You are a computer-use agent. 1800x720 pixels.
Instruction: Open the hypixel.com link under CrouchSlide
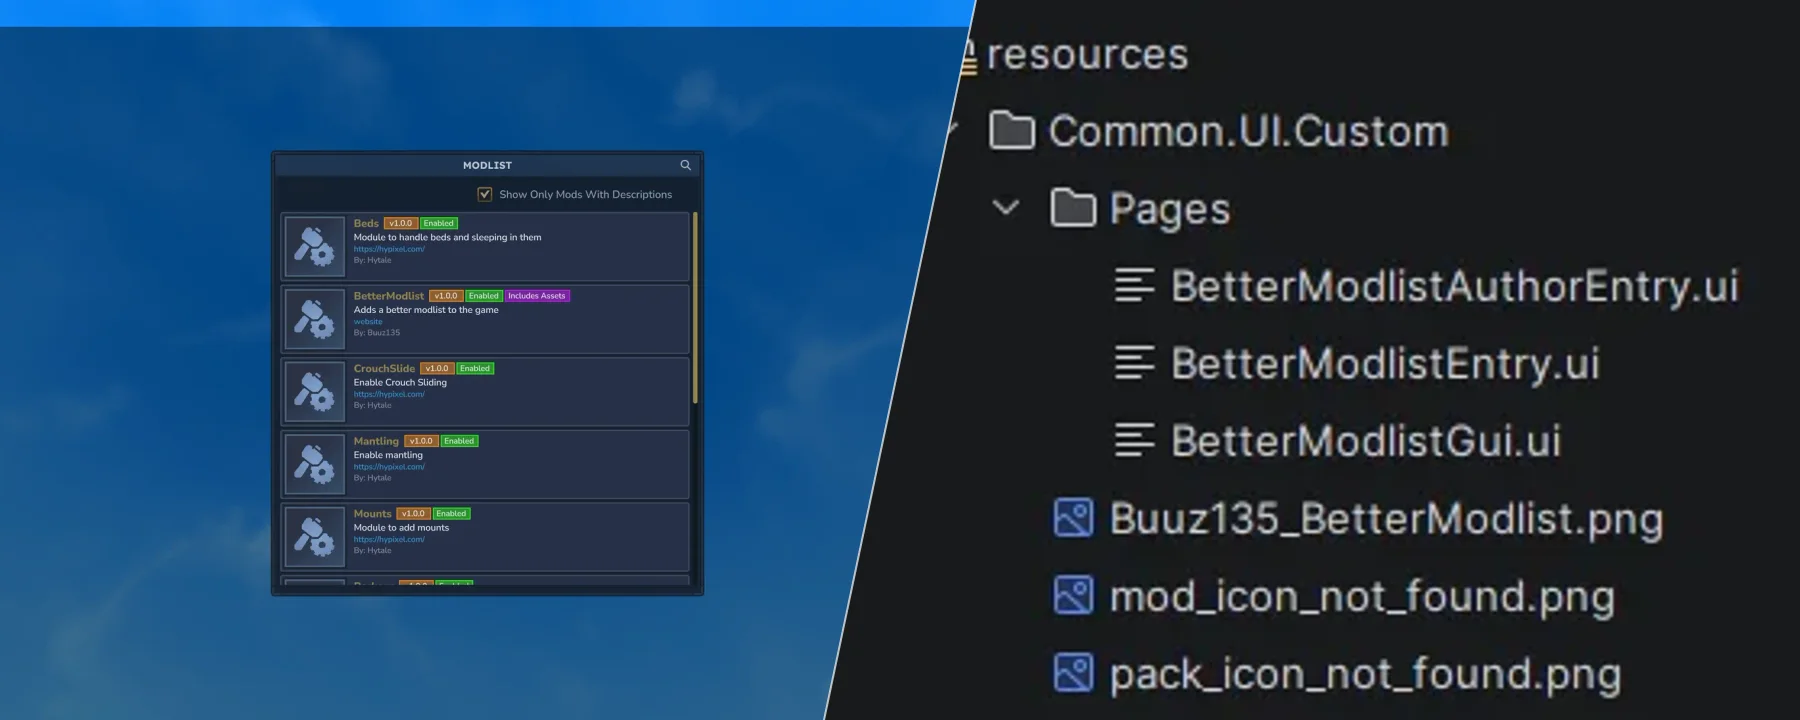click(389, 394)
